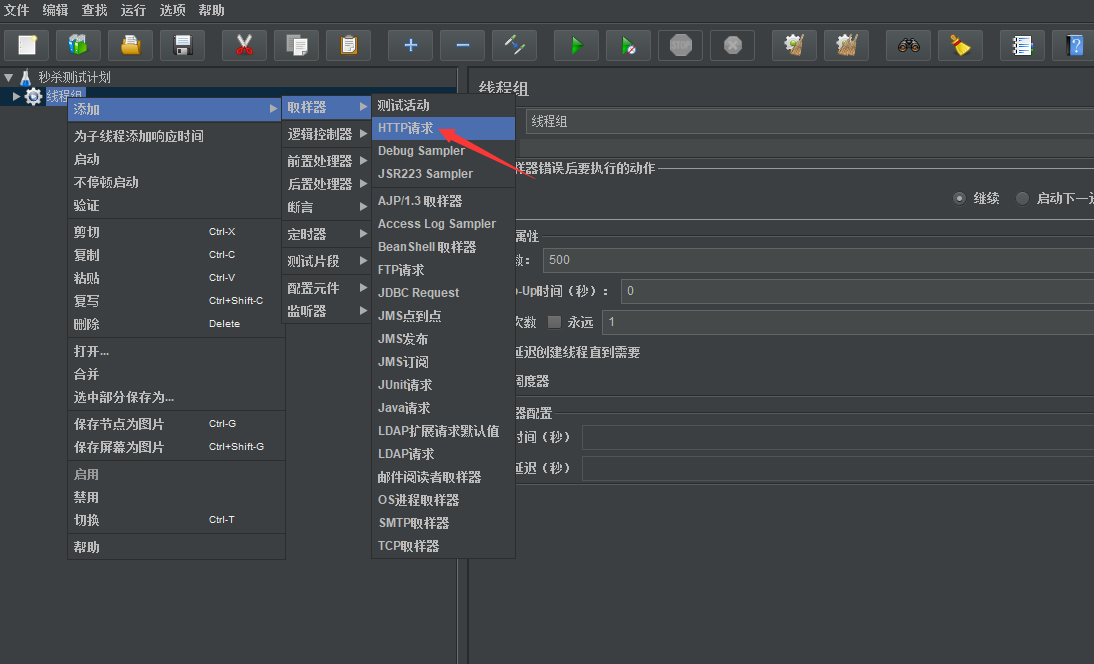Open the 添加 submenu

coord(174,110)
